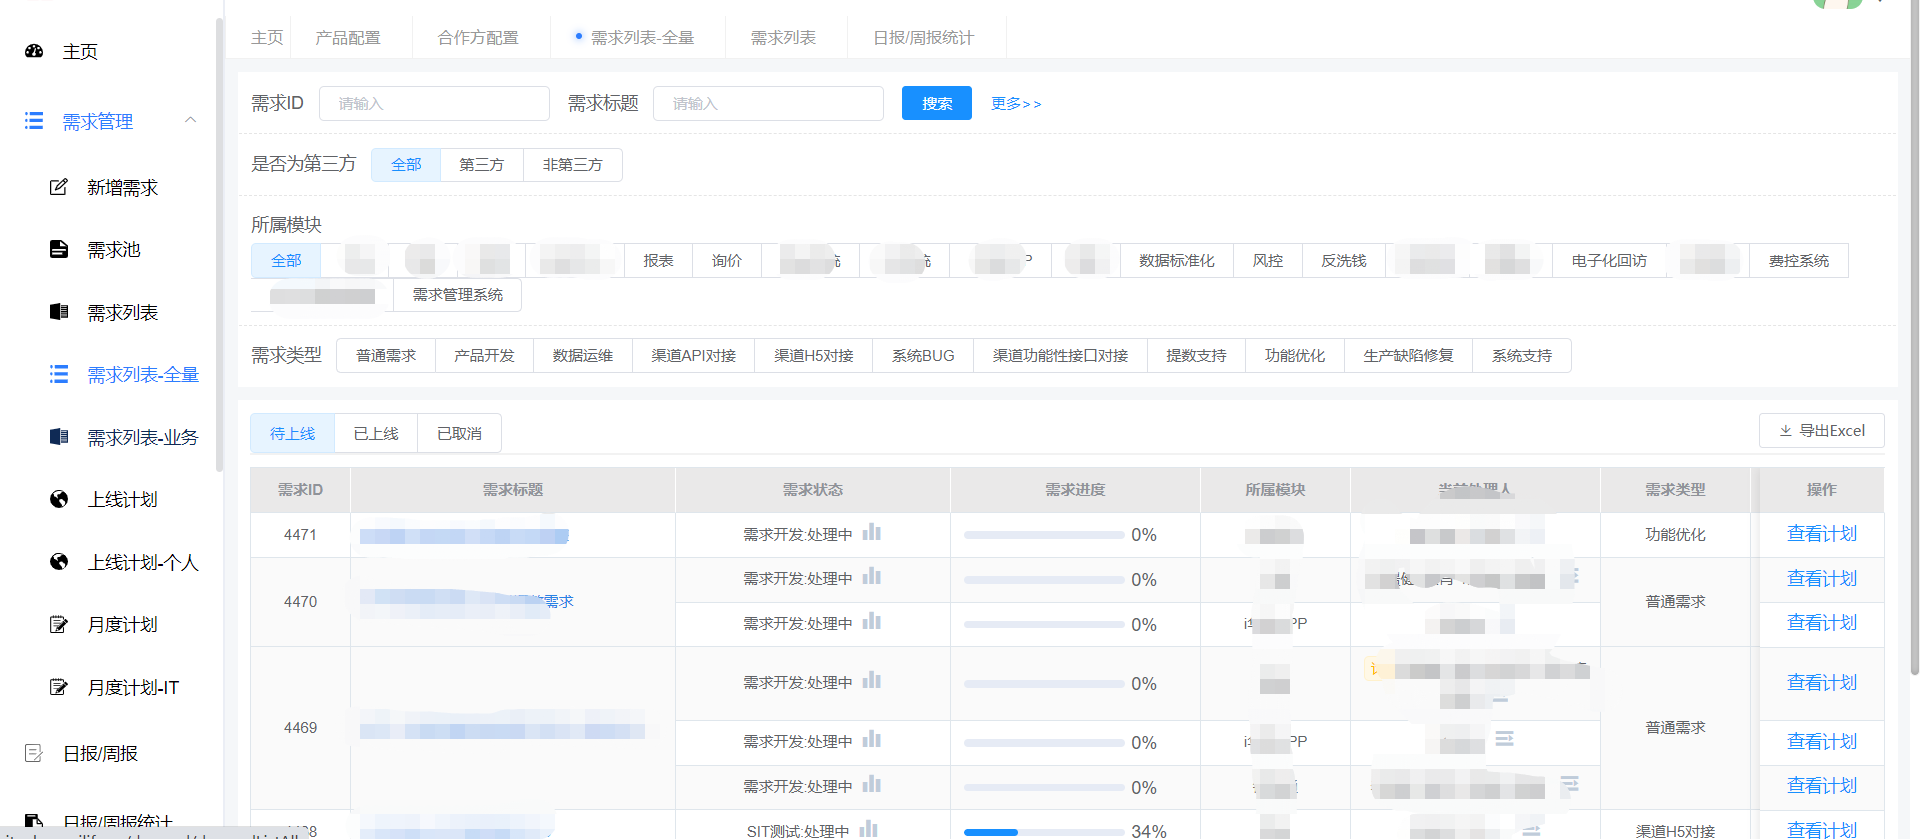The height and width of the screenshot is (839, 1920).
Task: Click bar chart icon beside SIT测试:处理中
Action: click(x=869, y=829)
